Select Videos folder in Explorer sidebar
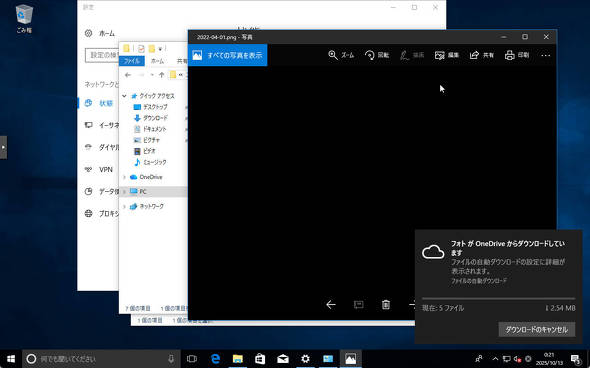590x368 pixels. tap(145, 151)
